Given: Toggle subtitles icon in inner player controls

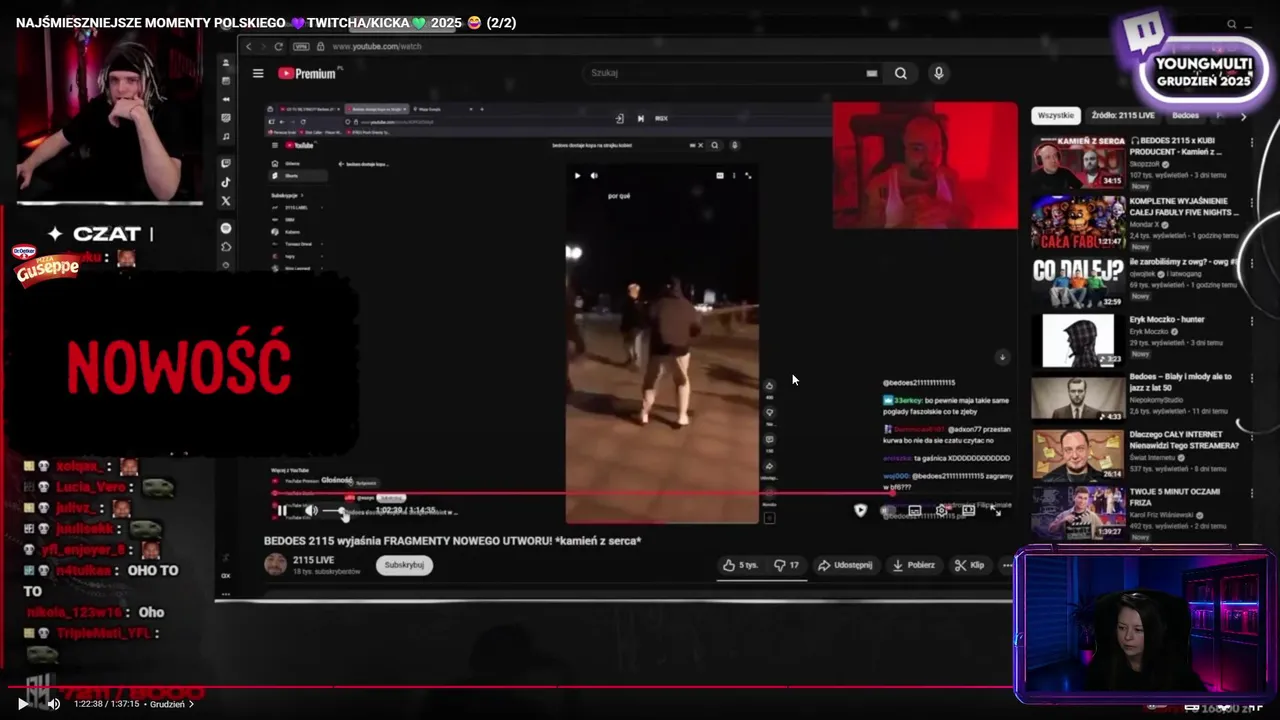Looking at the screenshot, I should click(x=914, y=511).
